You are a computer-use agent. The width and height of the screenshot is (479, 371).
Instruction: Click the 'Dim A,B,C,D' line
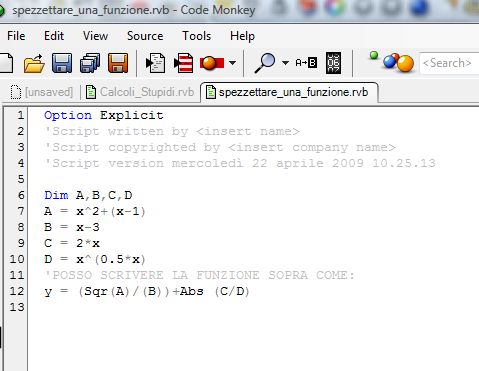pyautogui.click(x=88, y=195)
